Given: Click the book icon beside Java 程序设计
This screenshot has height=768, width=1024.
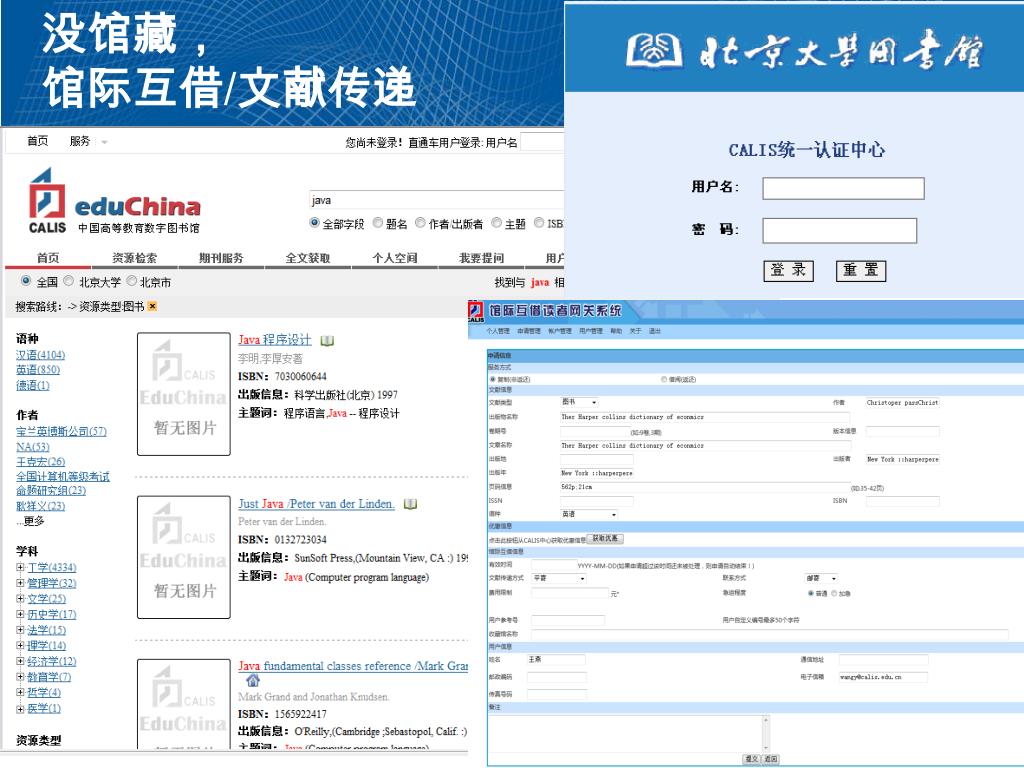Looking at the screenshot, I should (327, 340).
